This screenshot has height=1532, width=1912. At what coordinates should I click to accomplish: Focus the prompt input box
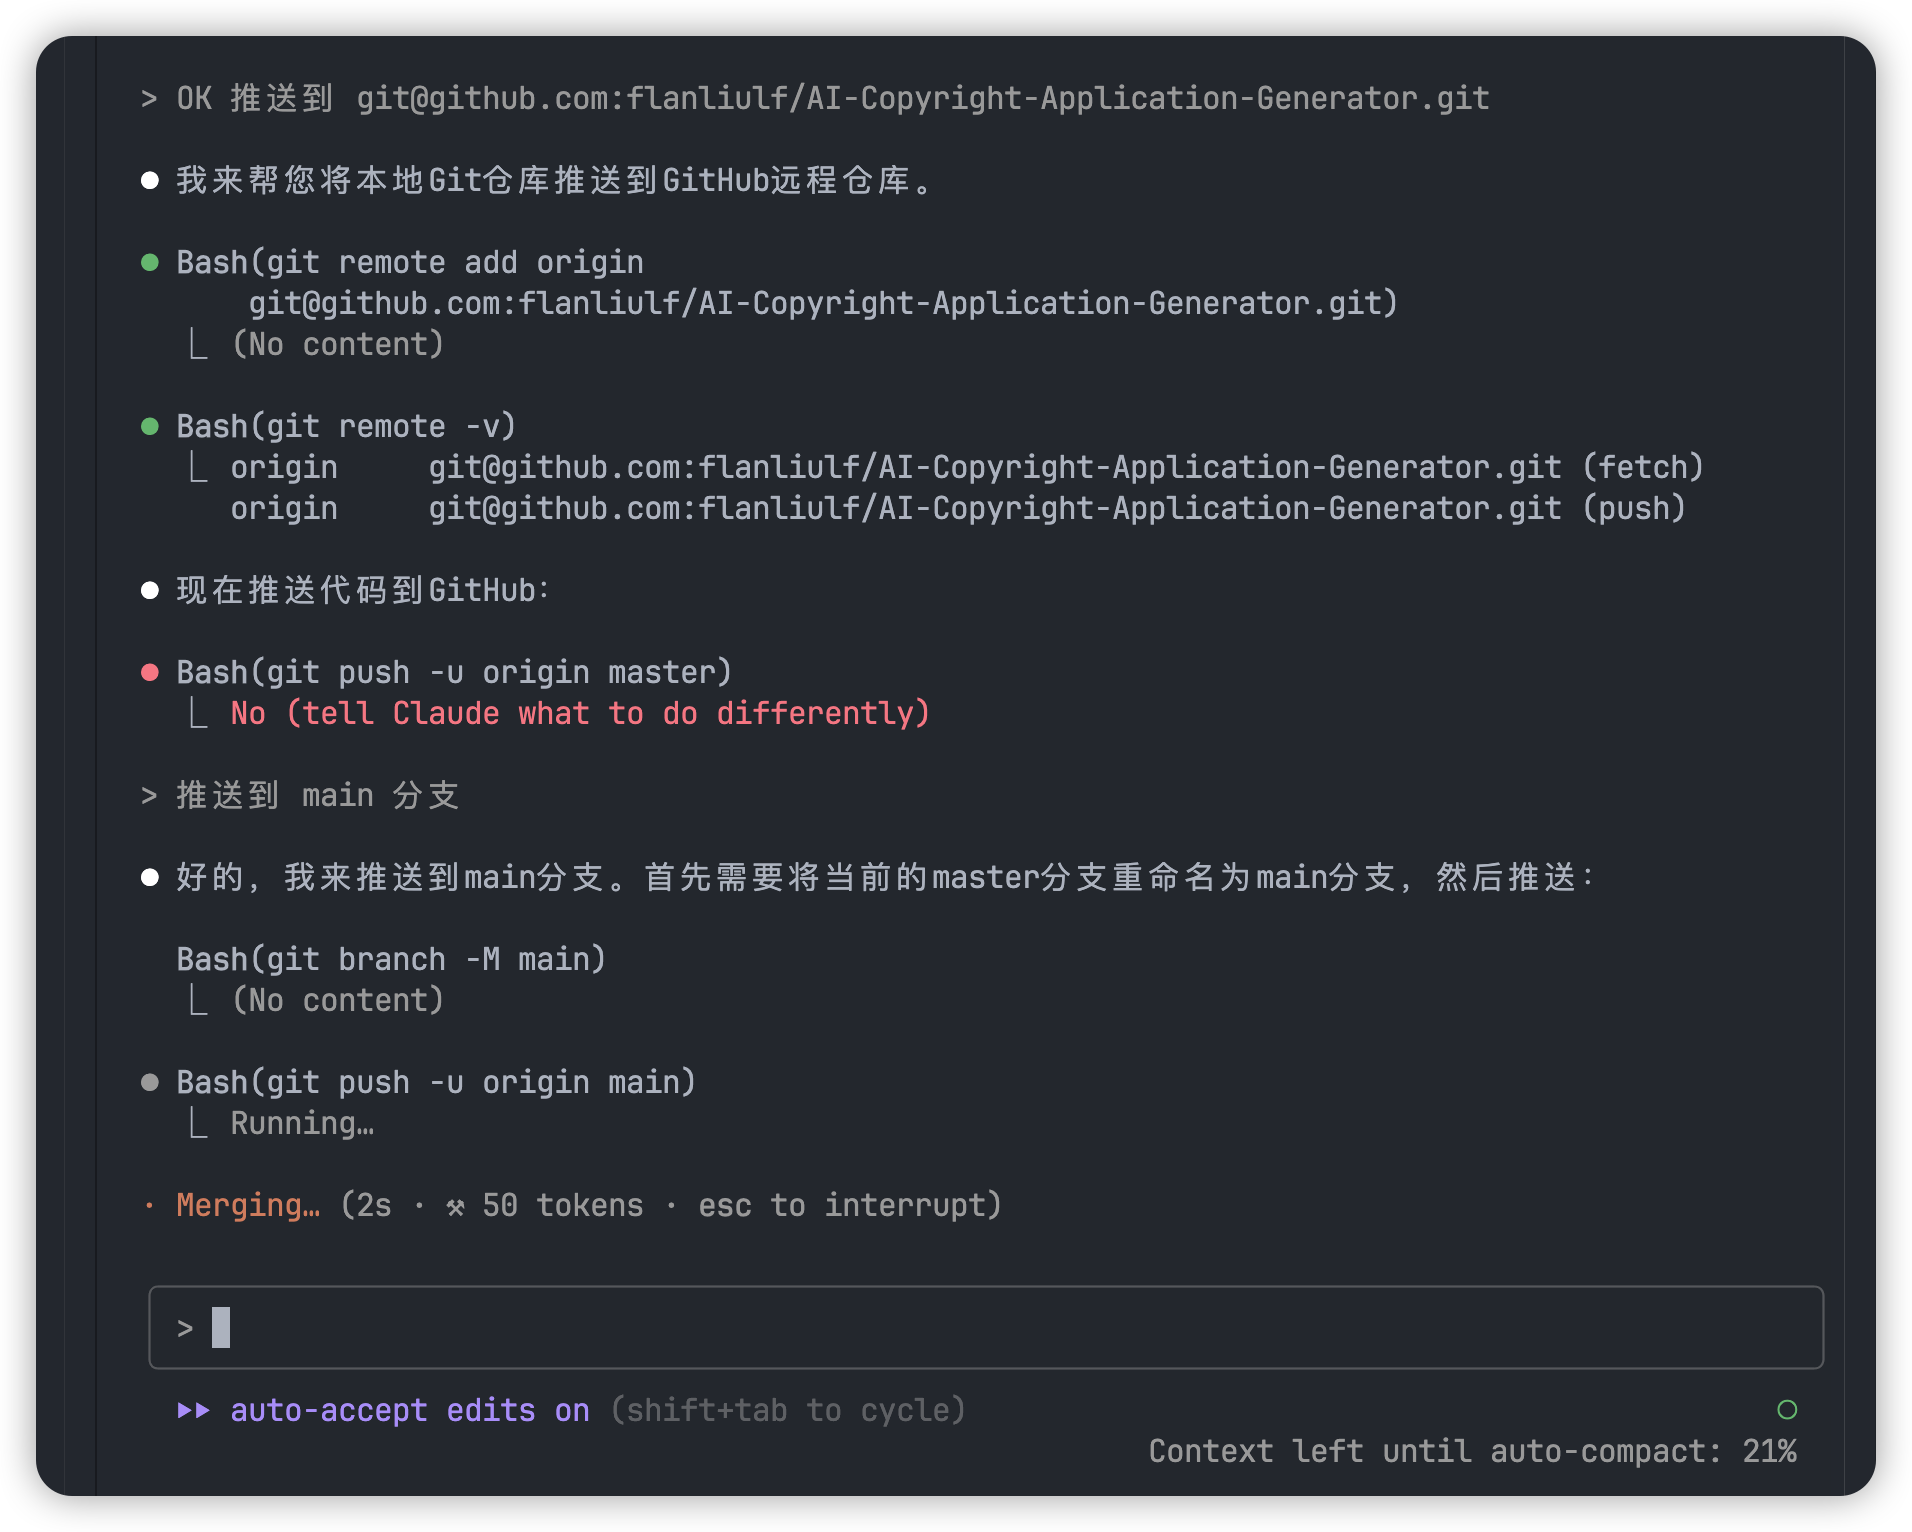(985, 1327)
